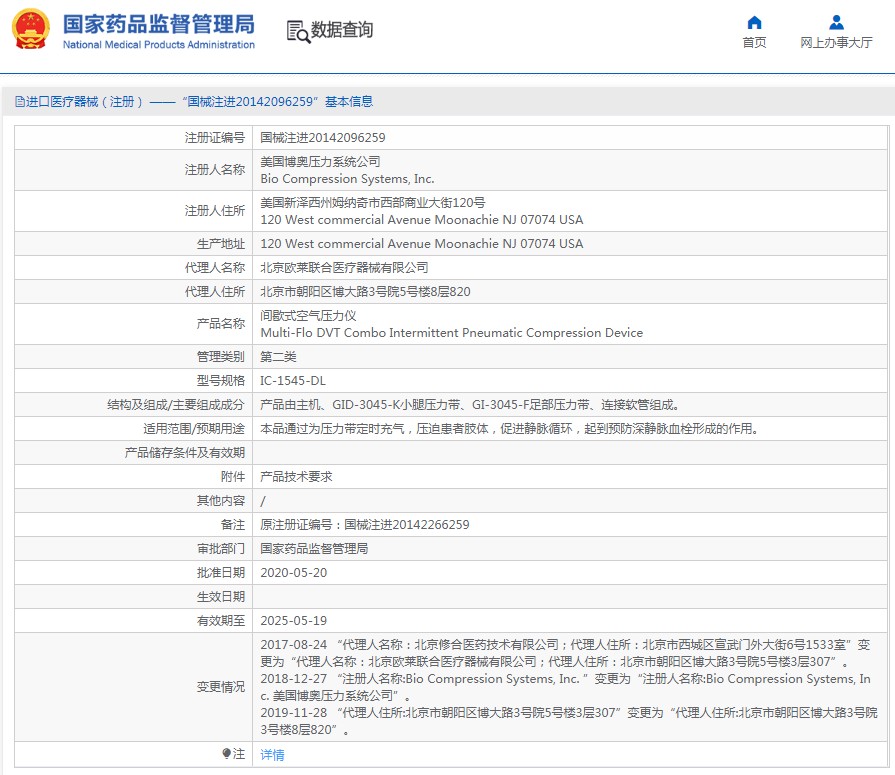
Task: Open the home page house icon
Action: [754, 23]
